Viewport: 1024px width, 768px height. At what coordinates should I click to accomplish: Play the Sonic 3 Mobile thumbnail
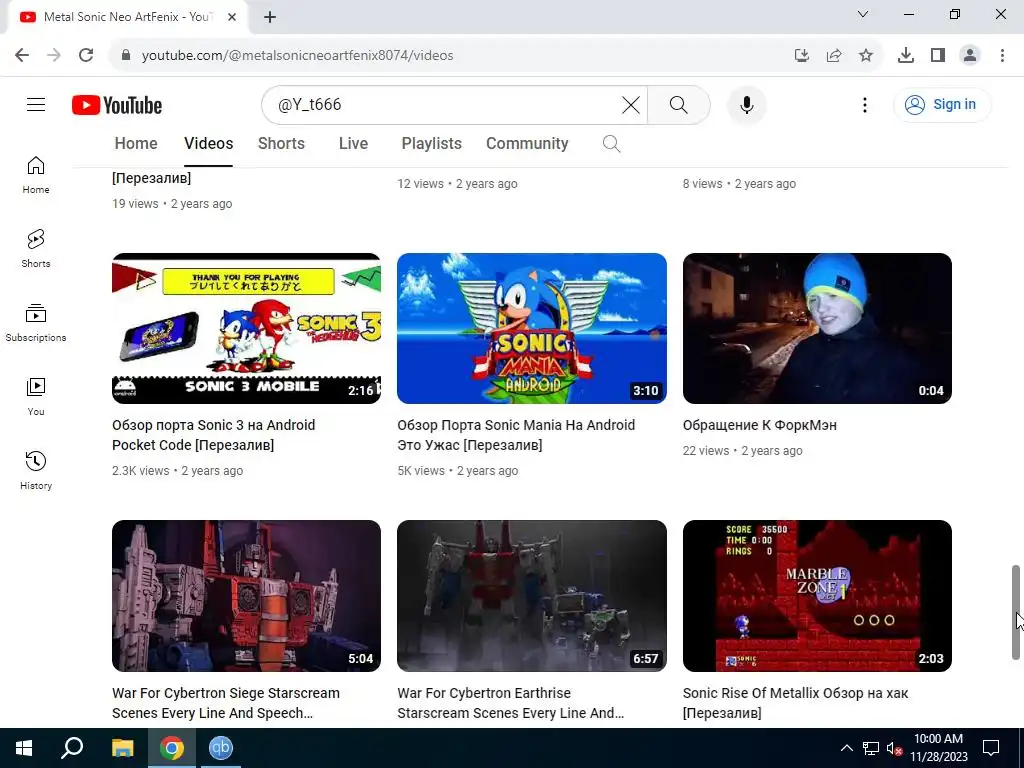[246, 328]
